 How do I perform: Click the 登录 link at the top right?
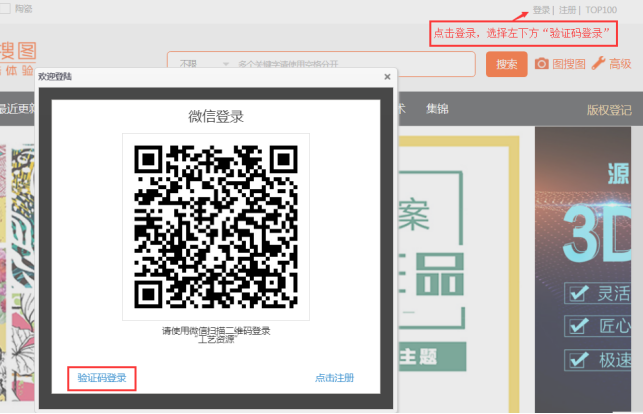(541, 10)
